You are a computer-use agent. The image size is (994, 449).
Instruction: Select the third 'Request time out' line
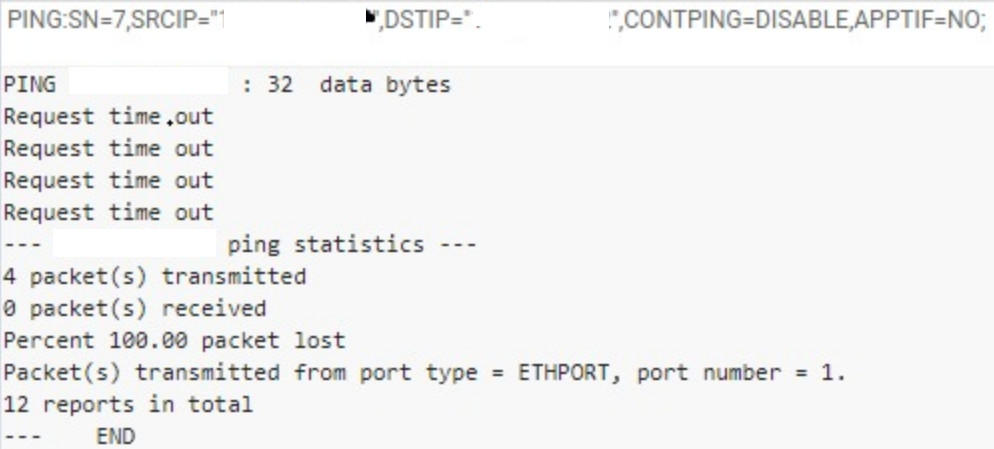coord(108,180)
